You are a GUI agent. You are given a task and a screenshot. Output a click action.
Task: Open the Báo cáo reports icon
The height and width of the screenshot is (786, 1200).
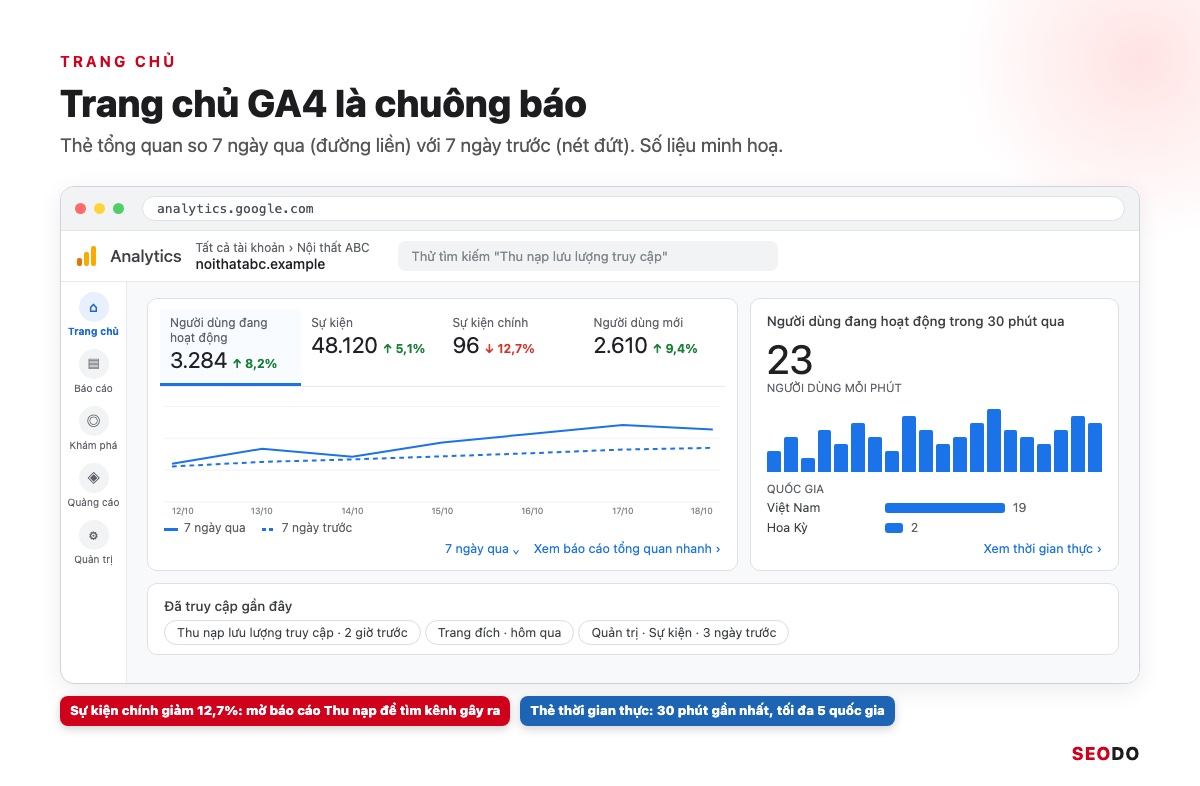[93, 364]
